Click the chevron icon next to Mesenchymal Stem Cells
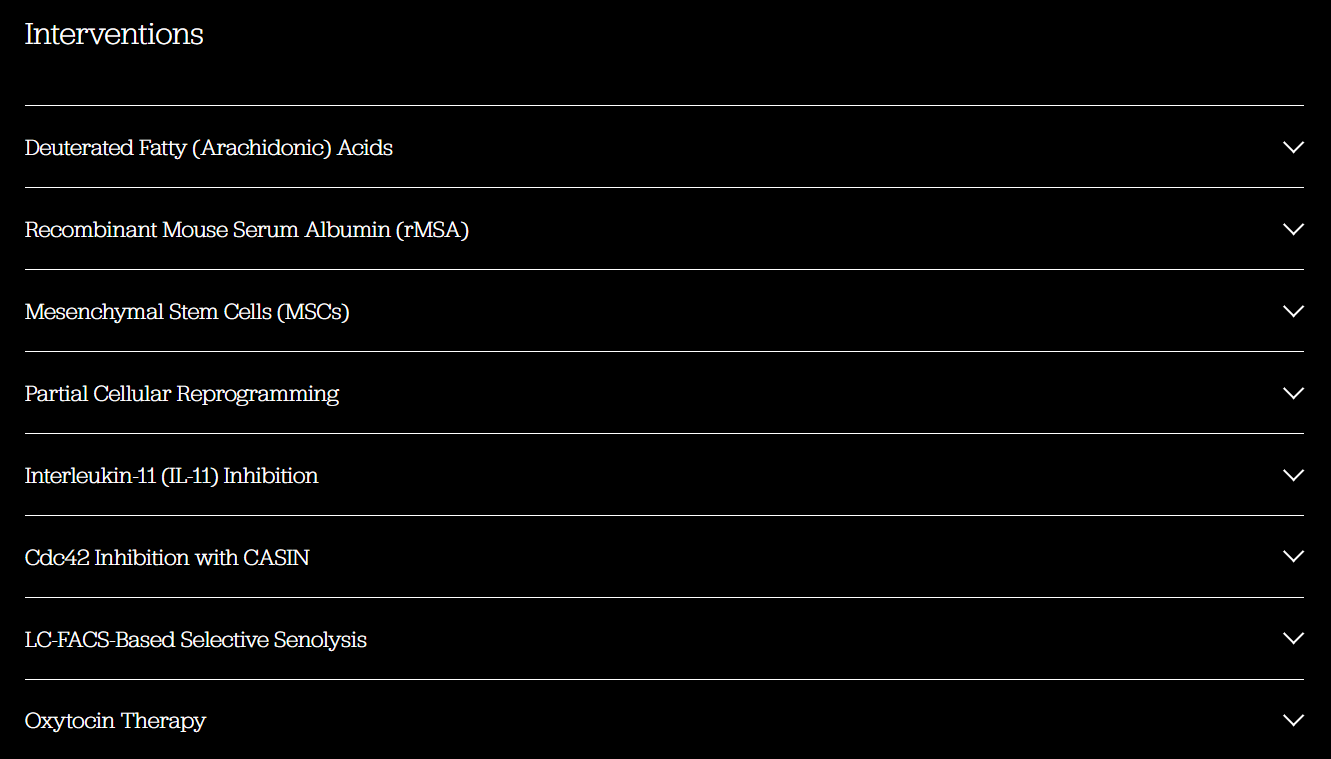 coord(1293,311)
